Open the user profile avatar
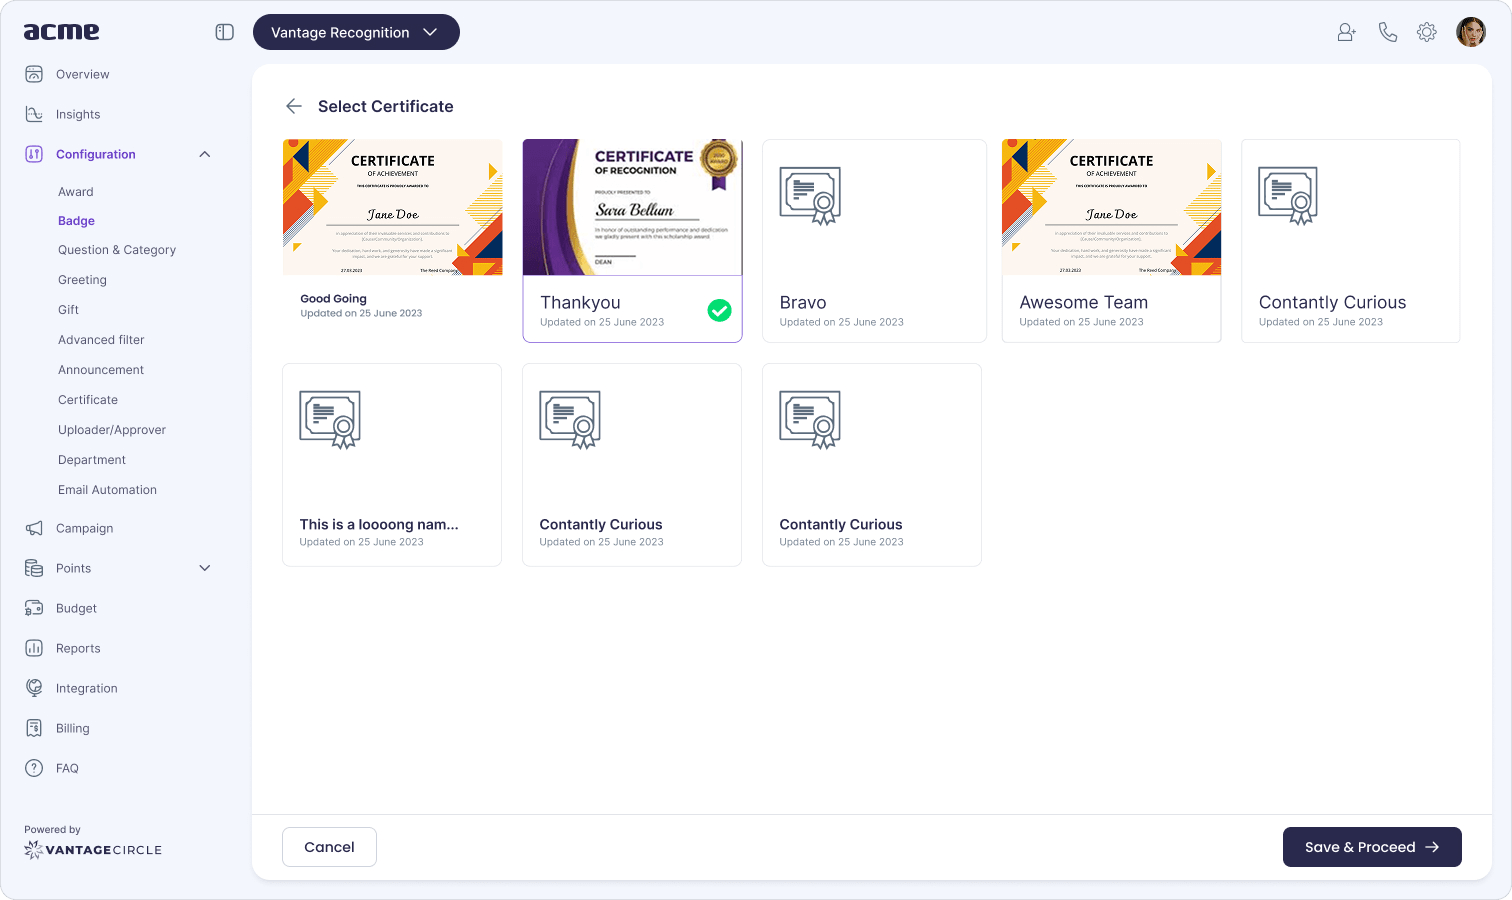Screen dimensions: 1512x900 point(1471,32)
